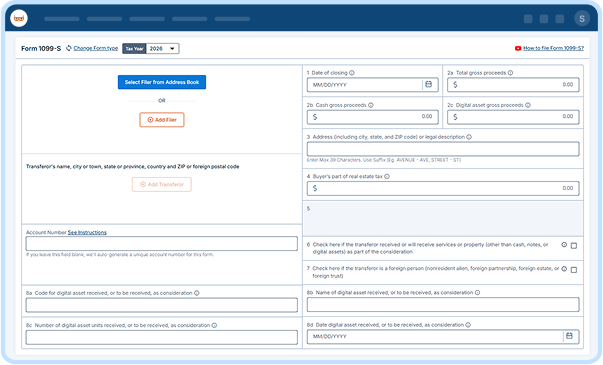
Task: Focus the 8b digital asset name field
Action: click(443, 305)
